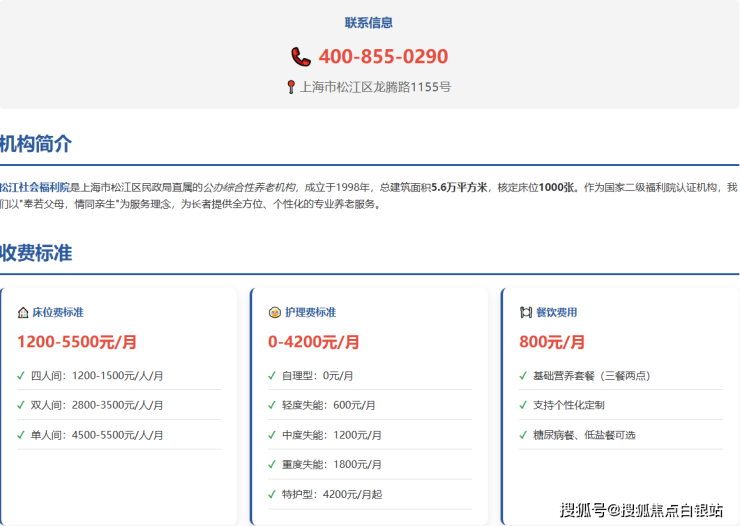
Task: Click the house icon beside 床位费标准
Action: pyautogui.click(x=23, y=312)
